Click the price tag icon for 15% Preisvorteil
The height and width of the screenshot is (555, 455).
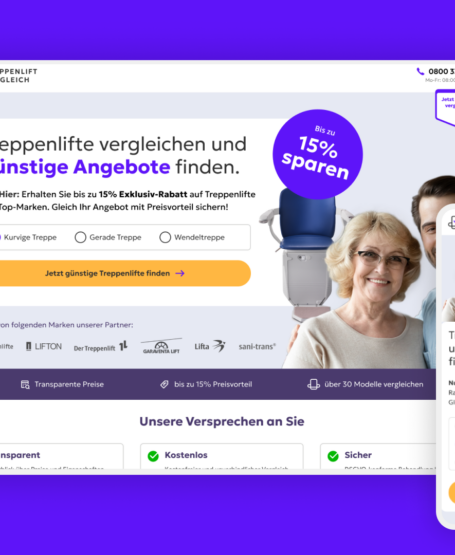click(164, 384)
